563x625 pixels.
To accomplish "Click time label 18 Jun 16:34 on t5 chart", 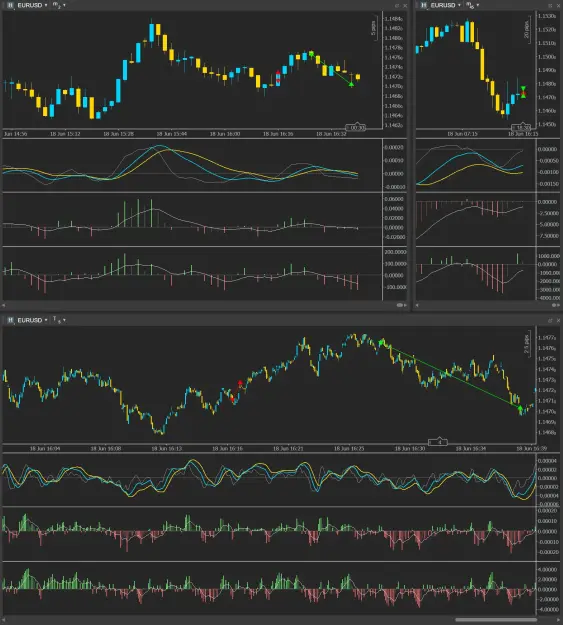I will pyautogui.click(x=470, y=448).
